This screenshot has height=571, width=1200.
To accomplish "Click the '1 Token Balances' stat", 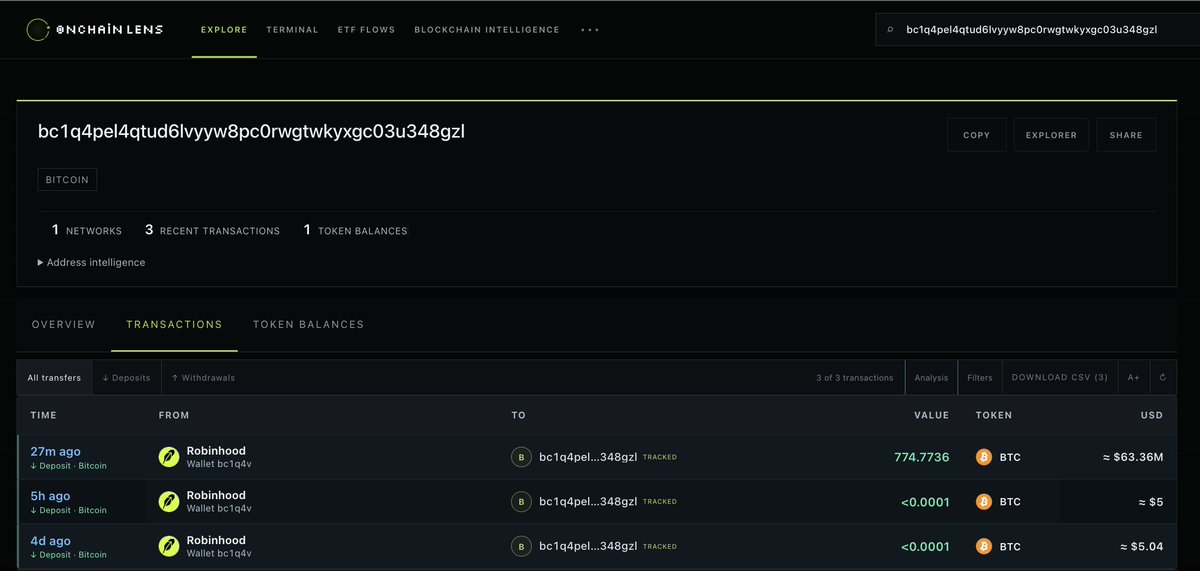I will tap(356, 230).
